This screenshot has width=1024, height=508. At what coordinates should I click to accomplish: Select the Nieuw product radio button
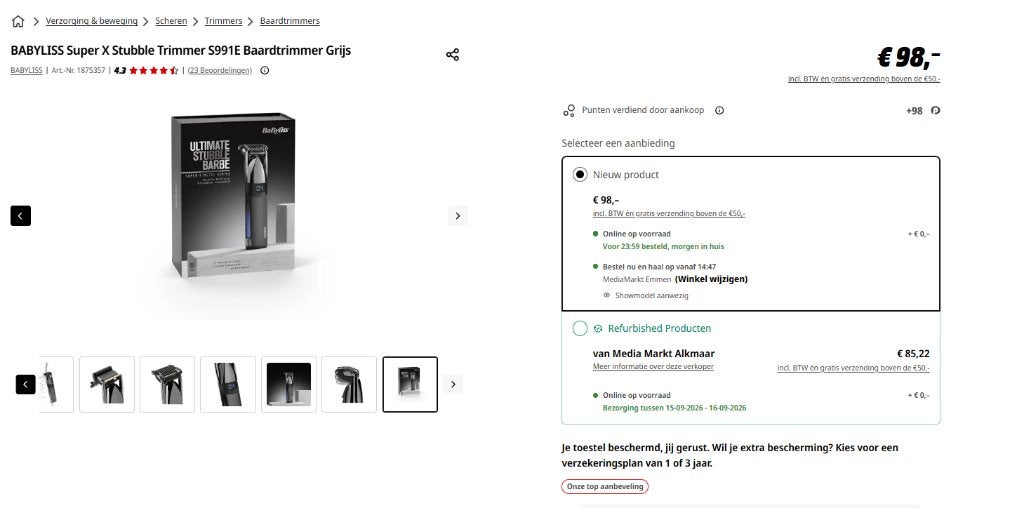tap(580, 174)
